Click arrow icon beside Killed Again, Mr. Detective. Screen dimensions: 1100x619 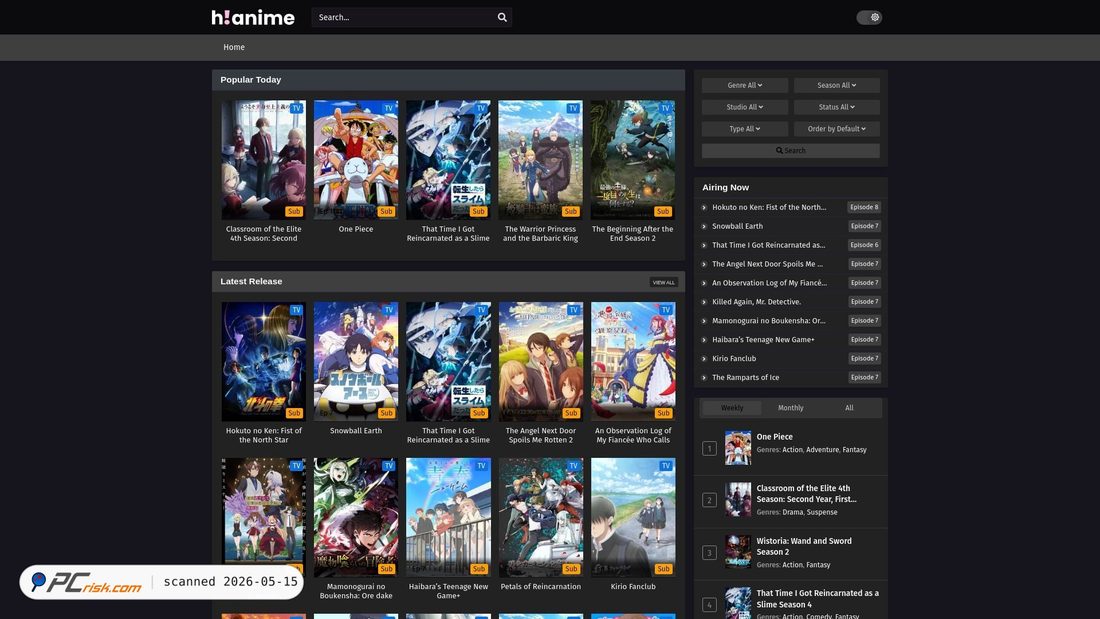pyautogui.click(x=704, y=302)
